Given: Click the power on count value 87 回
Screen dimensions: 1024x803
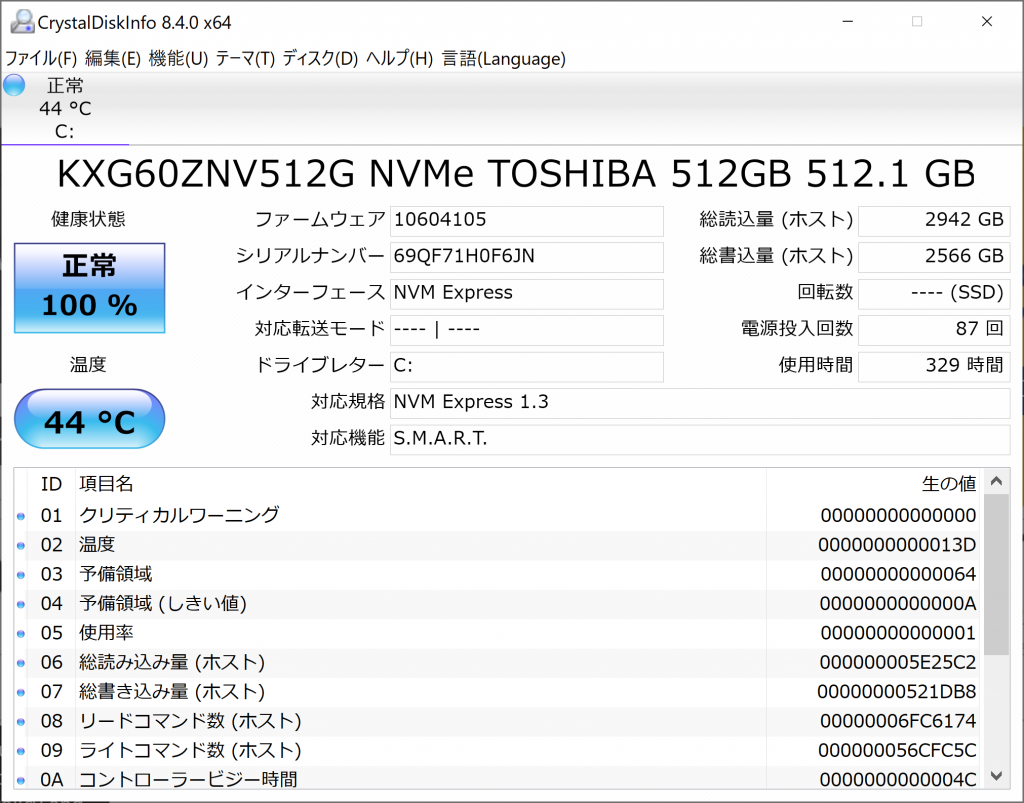Looking at the screenshot, I should point(934,330).
